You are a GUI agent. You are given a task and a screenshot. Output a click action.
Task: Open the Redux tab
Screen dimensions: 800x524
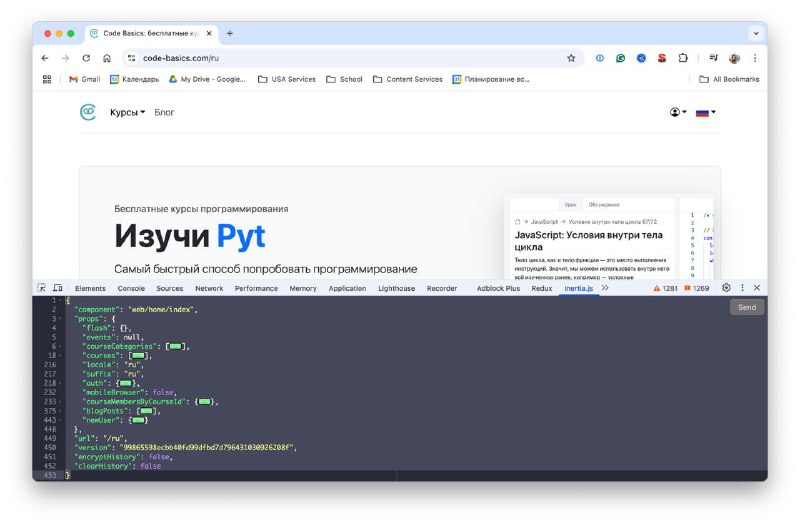click(x=542, y=288)
